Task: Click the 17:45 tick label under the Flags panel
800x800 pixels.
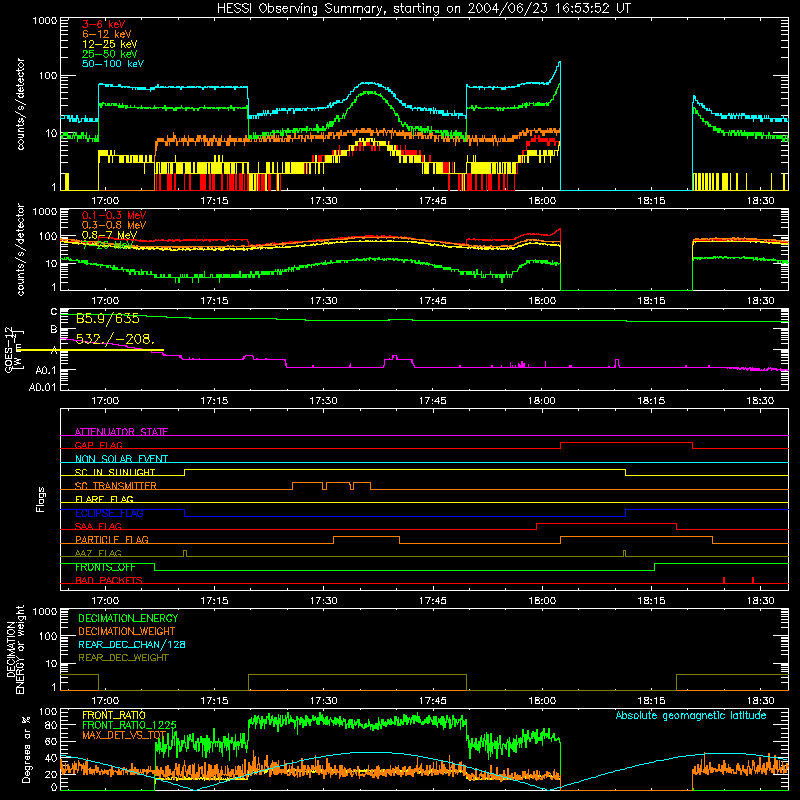Action: click(433, 601)
